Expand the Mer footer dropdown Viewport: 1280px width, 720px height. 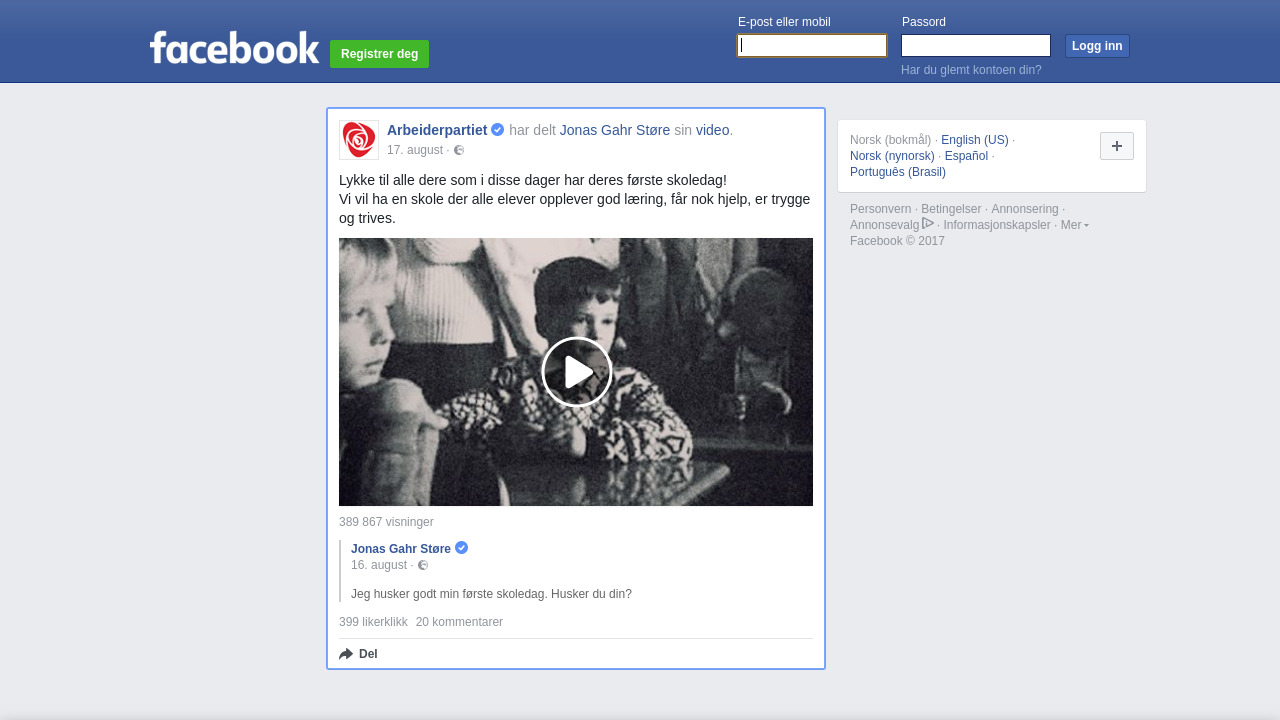coord(1074,225)
